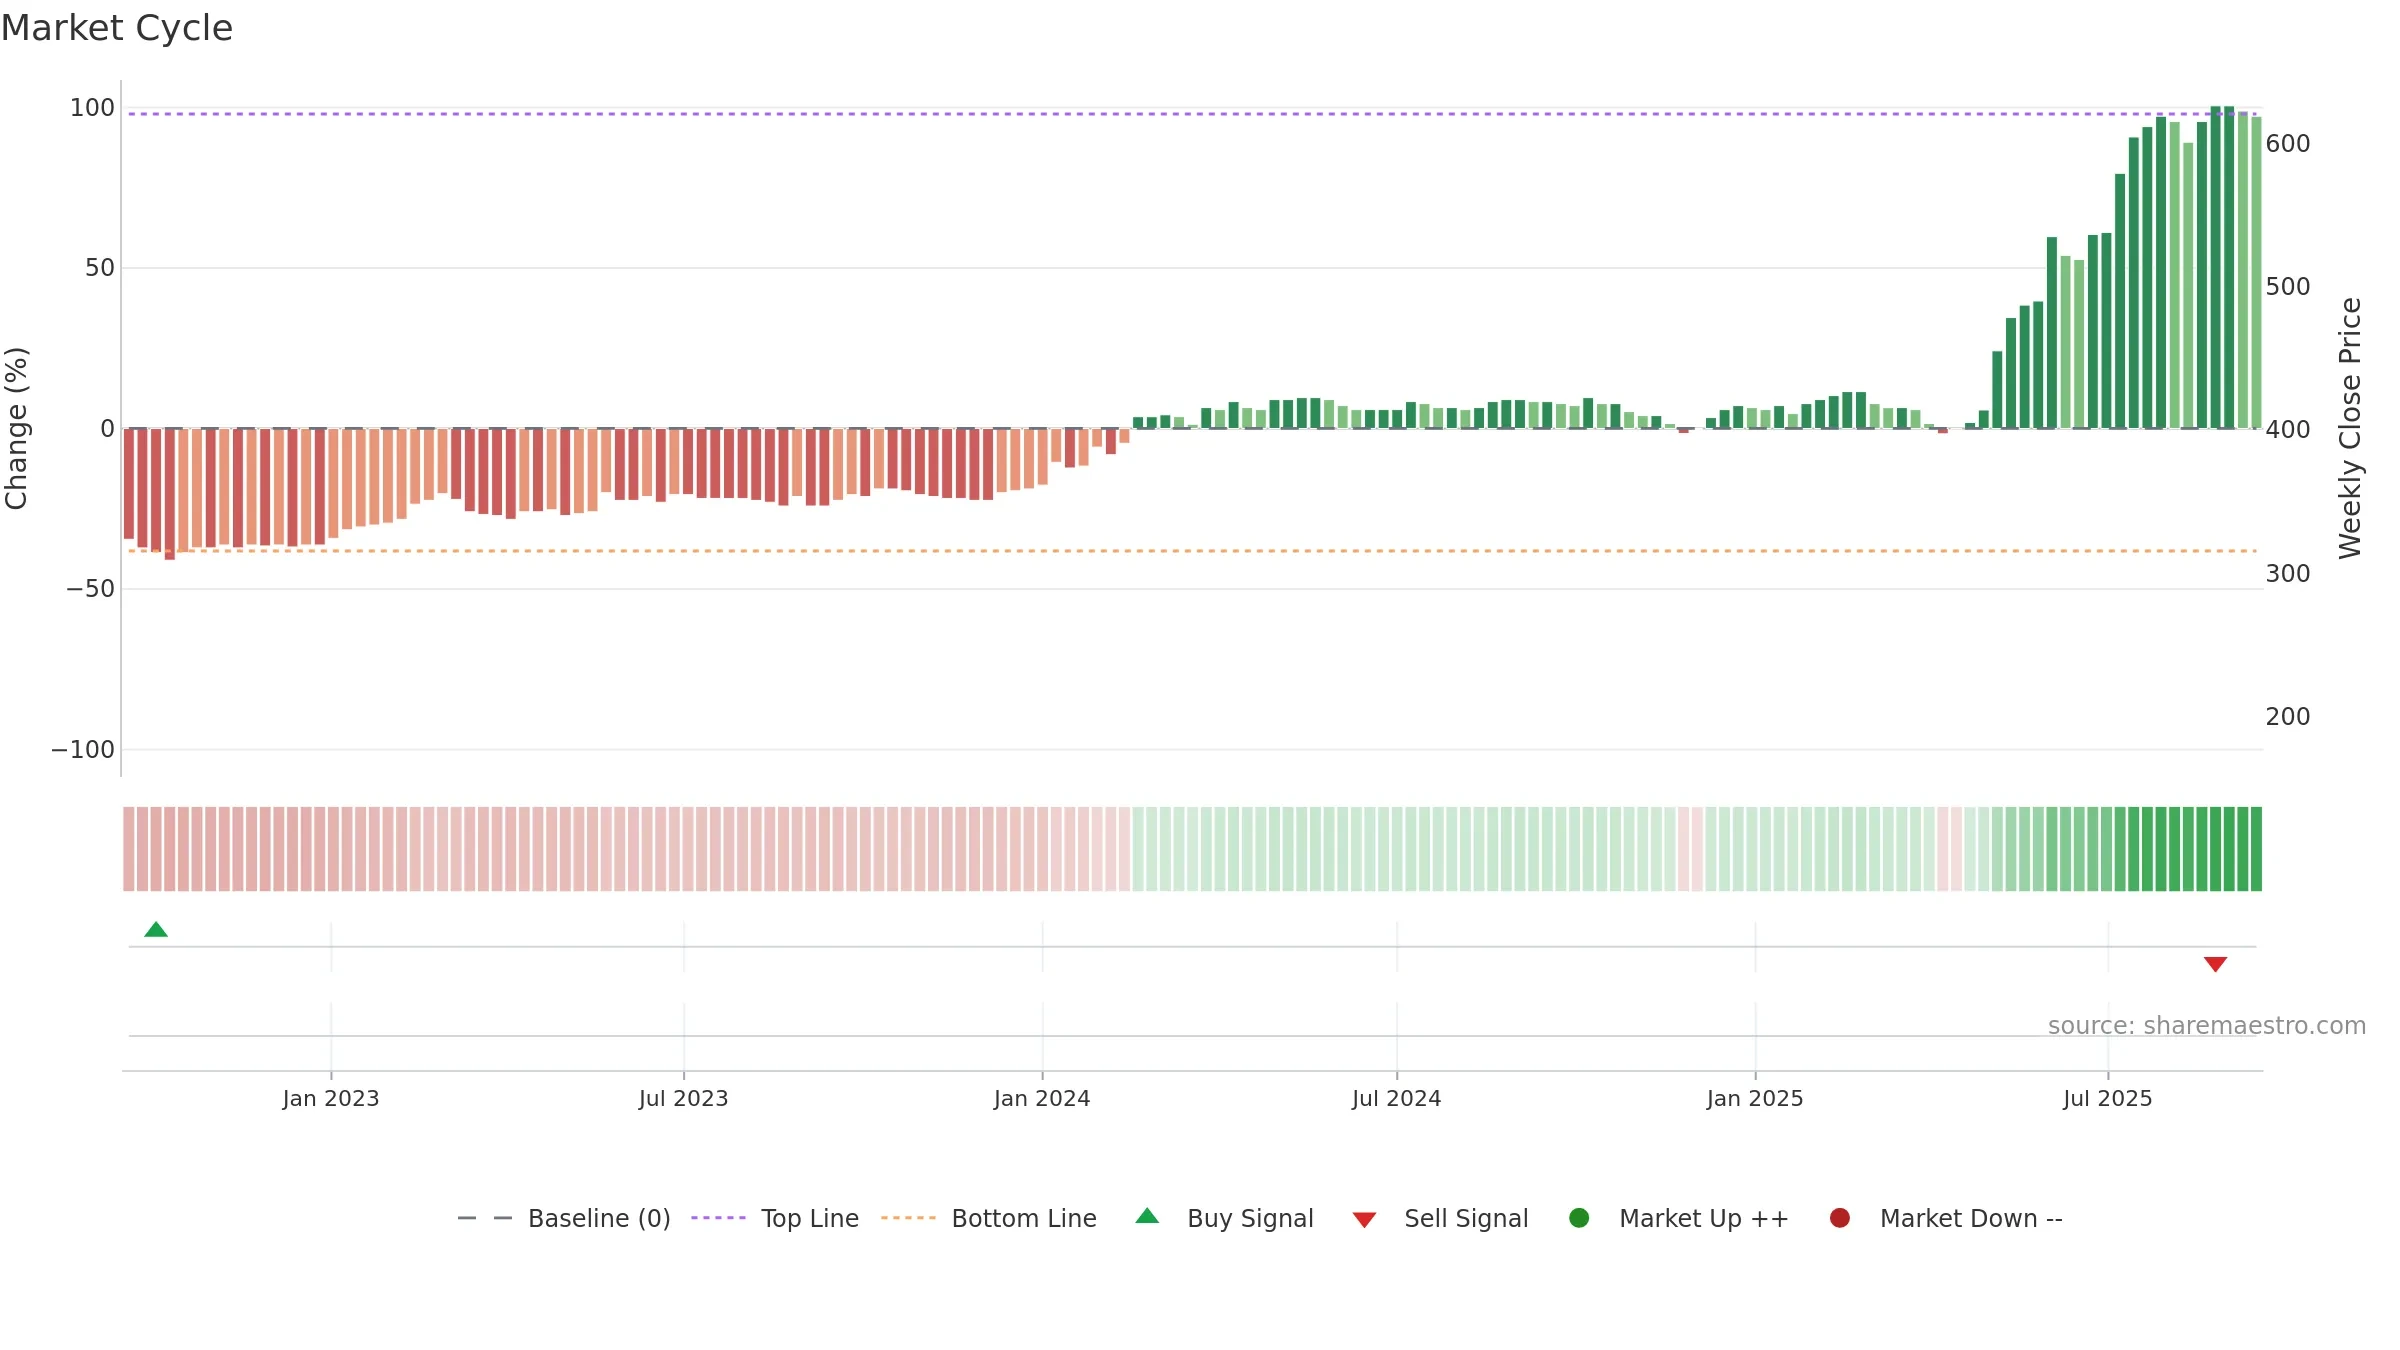This screenshot has width=2400, height=1350.
Task: Click the red sell signal triangle marker
Action: [x=2215, y=964]
